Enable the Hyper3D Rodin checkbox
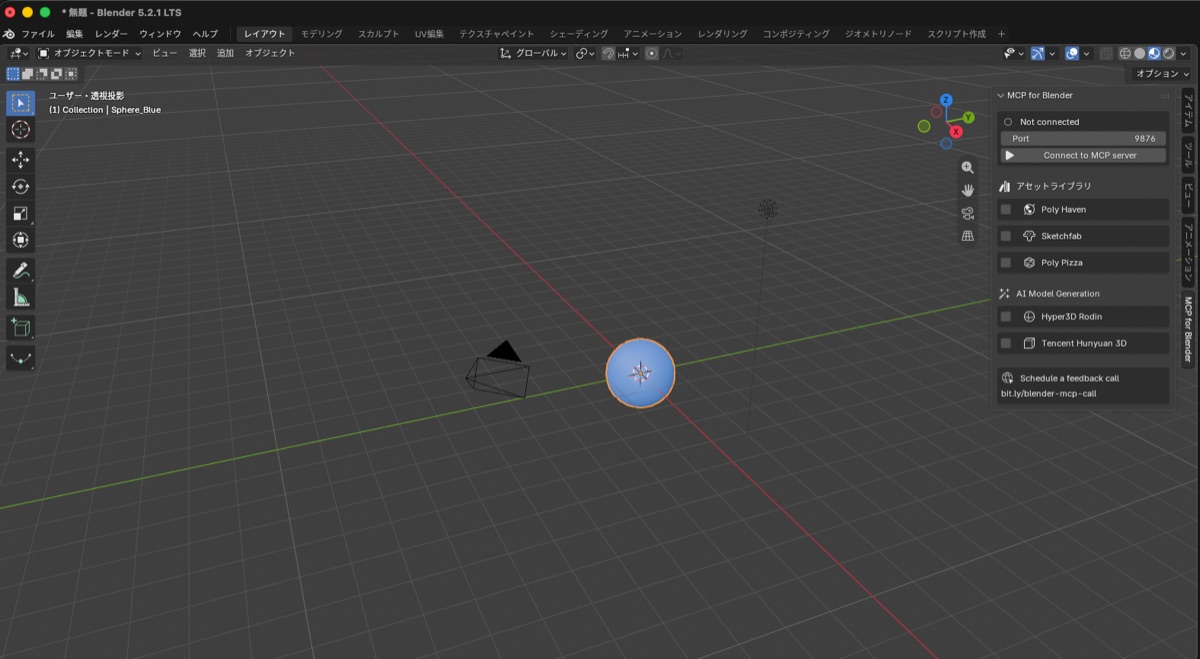This screenshot has height=659, width=1200. click(x=1005, y=316)
